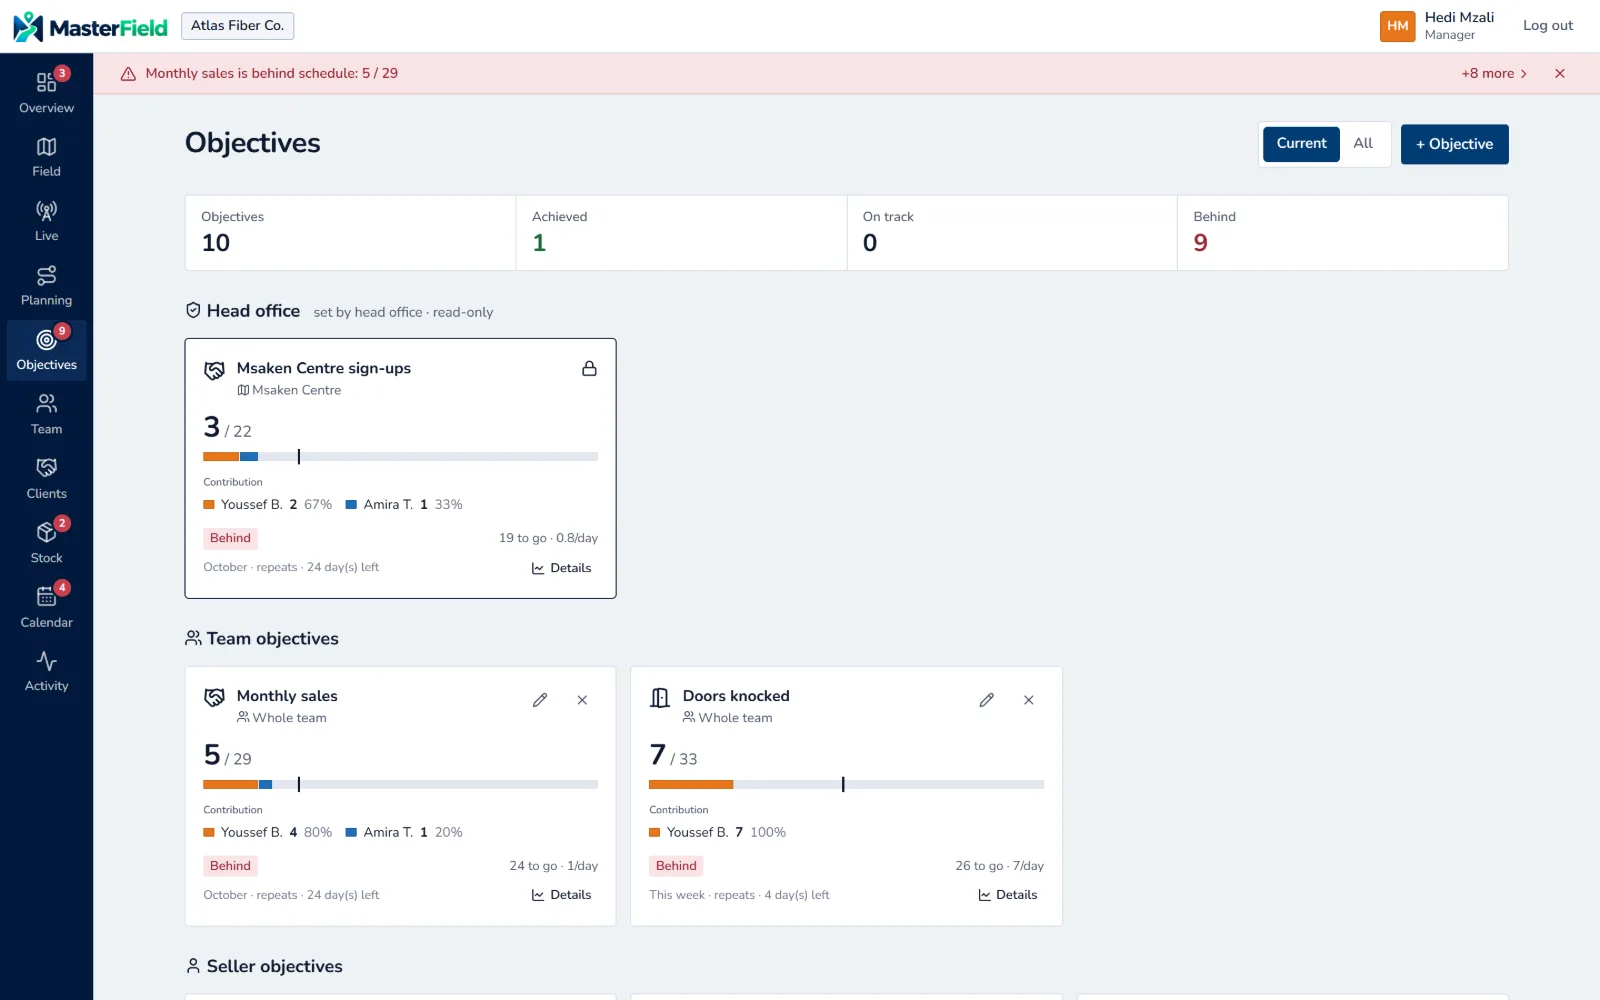
Task: Open the Activity section
Action: coord(46,671)
